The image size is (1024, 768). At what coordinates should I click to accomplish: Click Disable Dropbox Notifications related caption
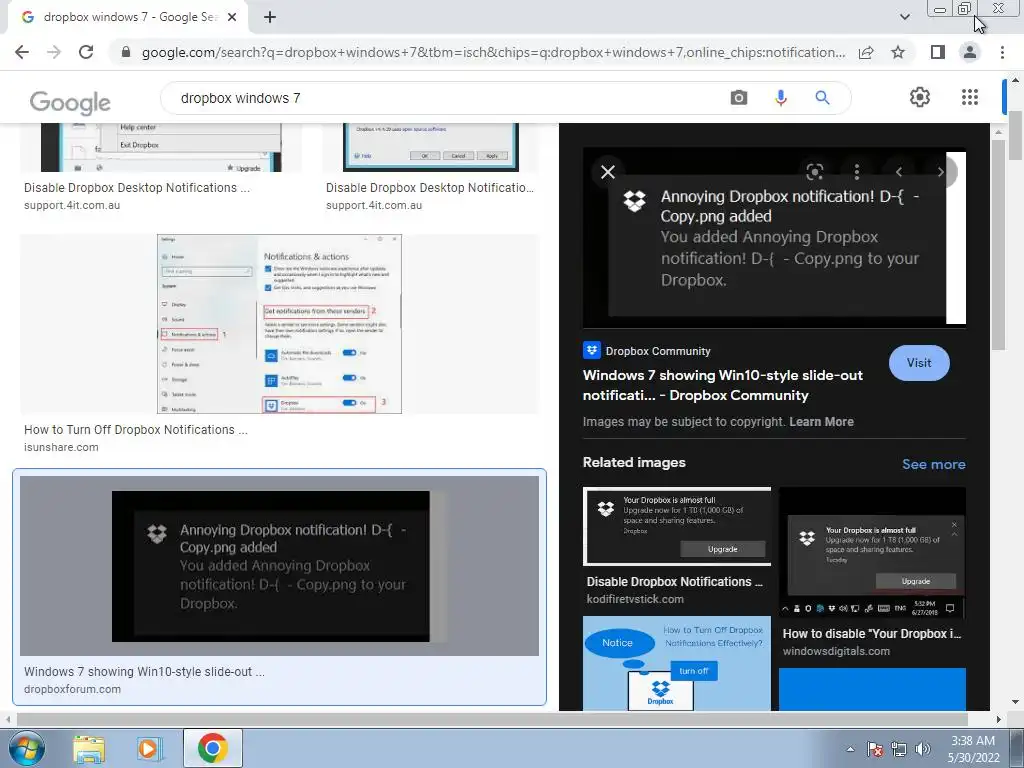tap(675, 582)
